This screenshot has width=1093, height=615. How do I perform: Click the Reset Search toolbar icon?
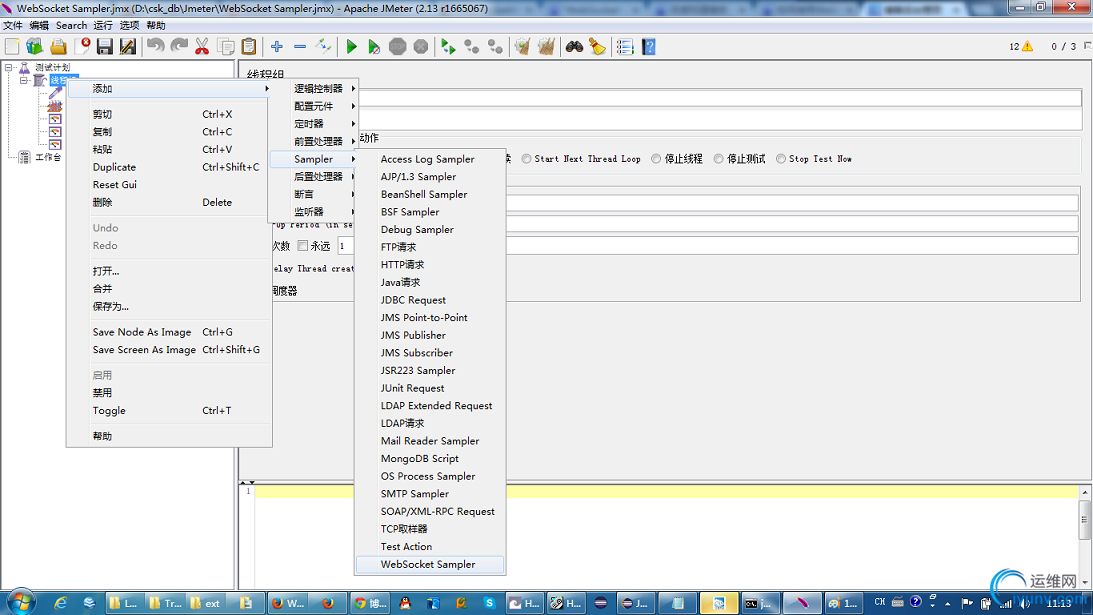pyautogui.click(x=597, y=47)
